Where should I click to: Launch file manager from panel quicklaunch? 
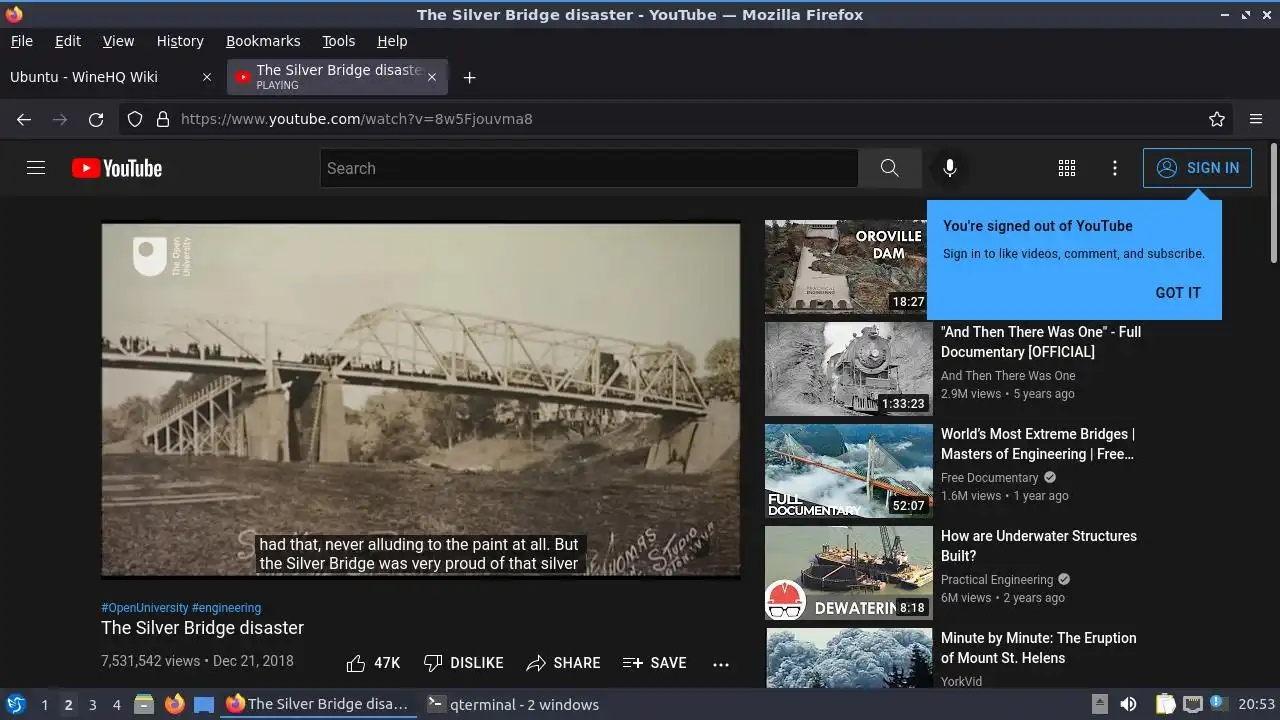(x=143, y=704)
